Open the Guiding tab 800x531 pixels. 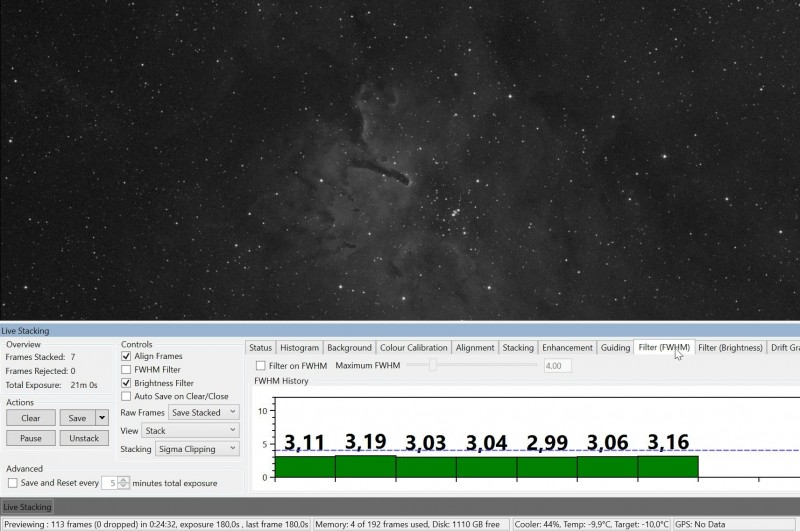[615, 347]
